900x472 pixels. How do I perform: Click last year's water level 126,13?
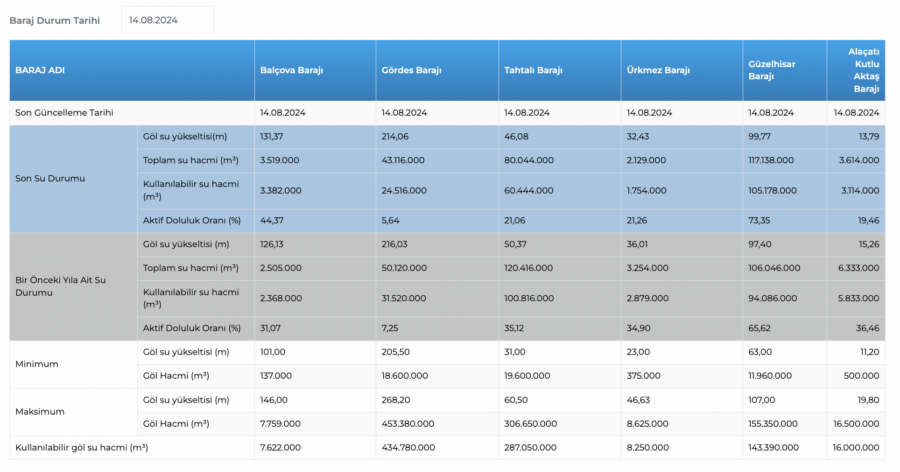(x=271, y=244)
